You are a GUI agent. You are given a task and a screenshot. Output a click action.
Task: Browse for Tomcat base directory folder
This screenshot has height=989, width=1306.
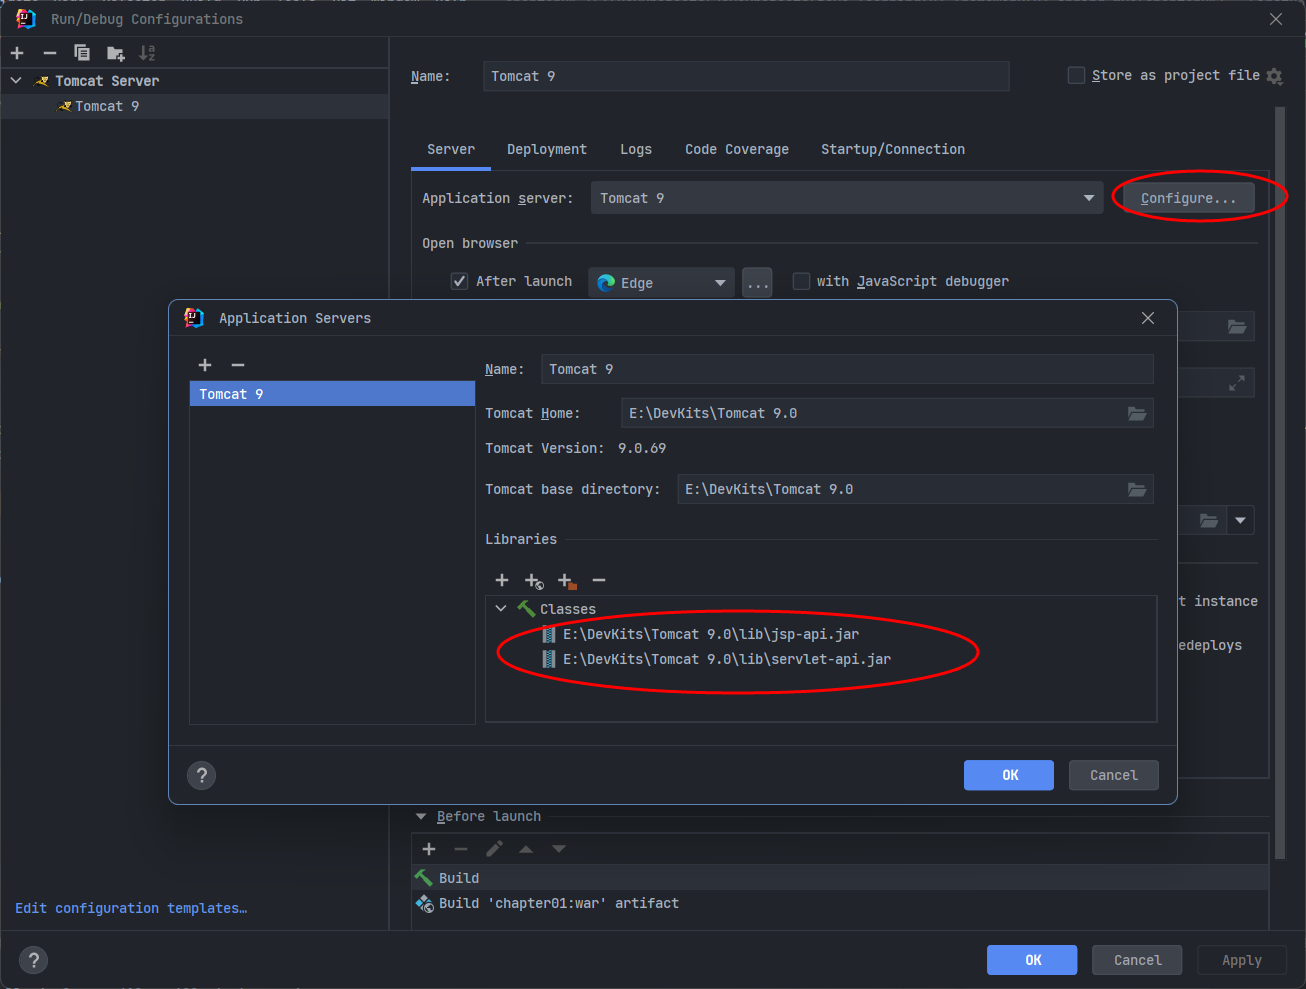(x=1137, y=489)
